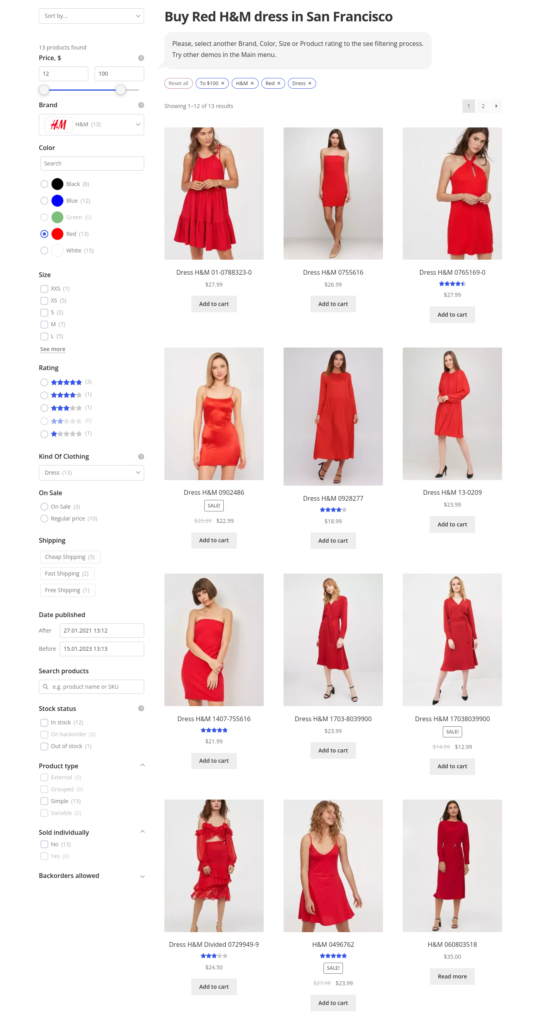Remove the 'H&M' filter chip
Screen dimensions: 535x1024
coord(253,84)
